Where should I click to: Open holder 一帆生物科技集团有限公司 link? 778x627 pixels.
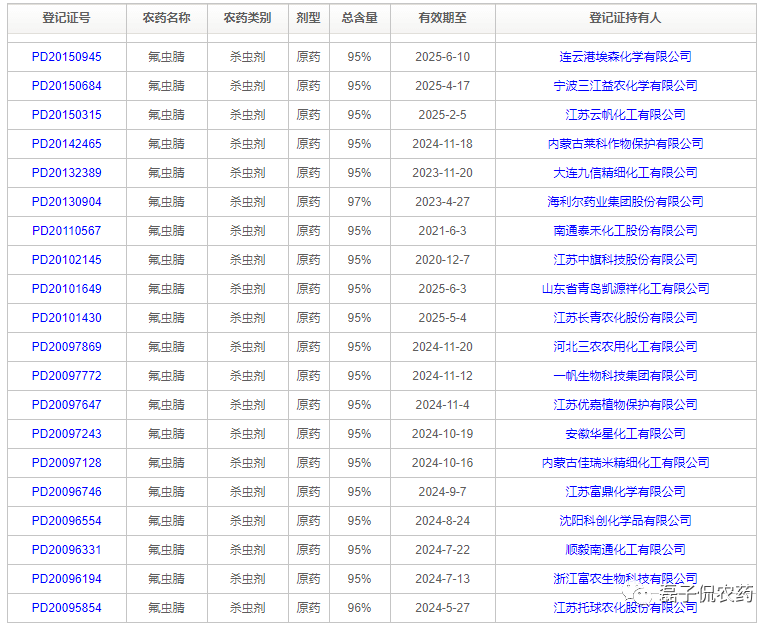click(625, 376)
